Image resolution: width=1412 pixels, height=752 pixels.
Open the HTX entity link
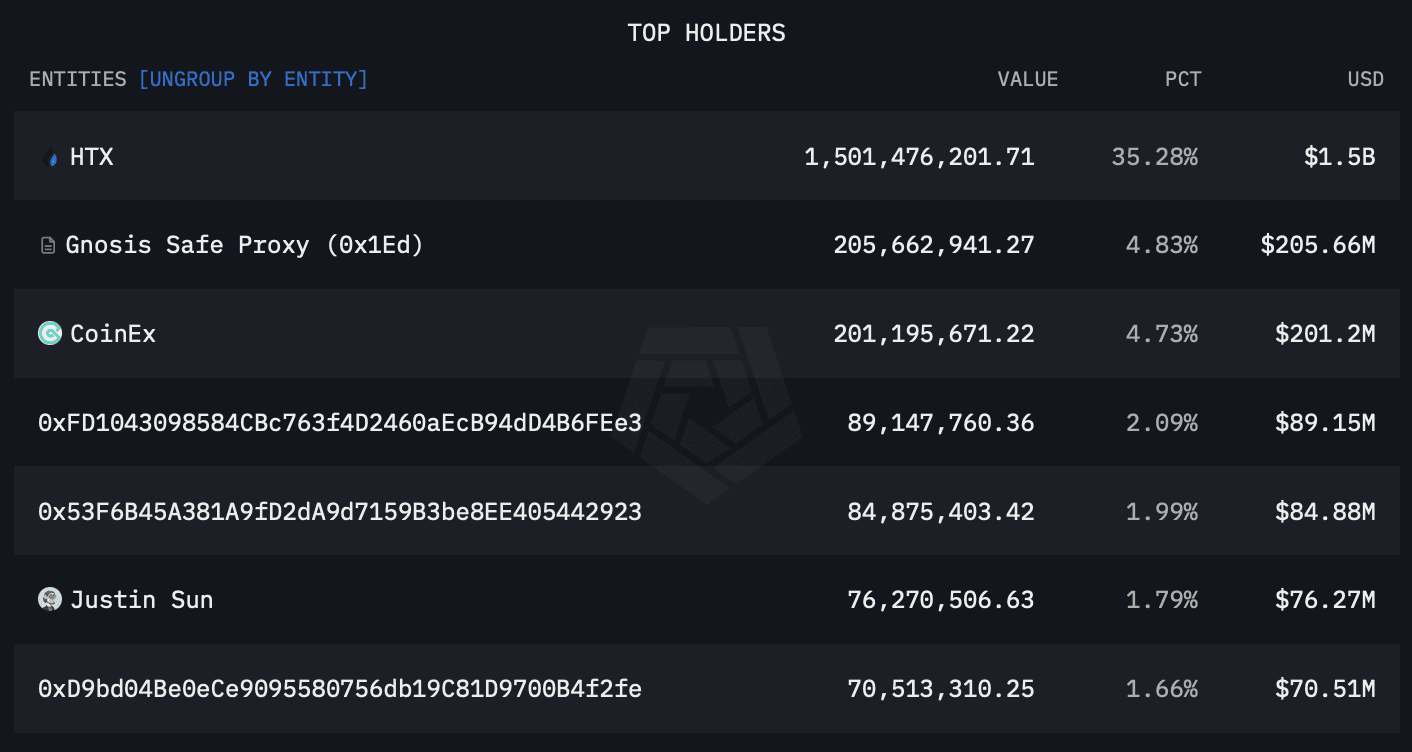92,157
